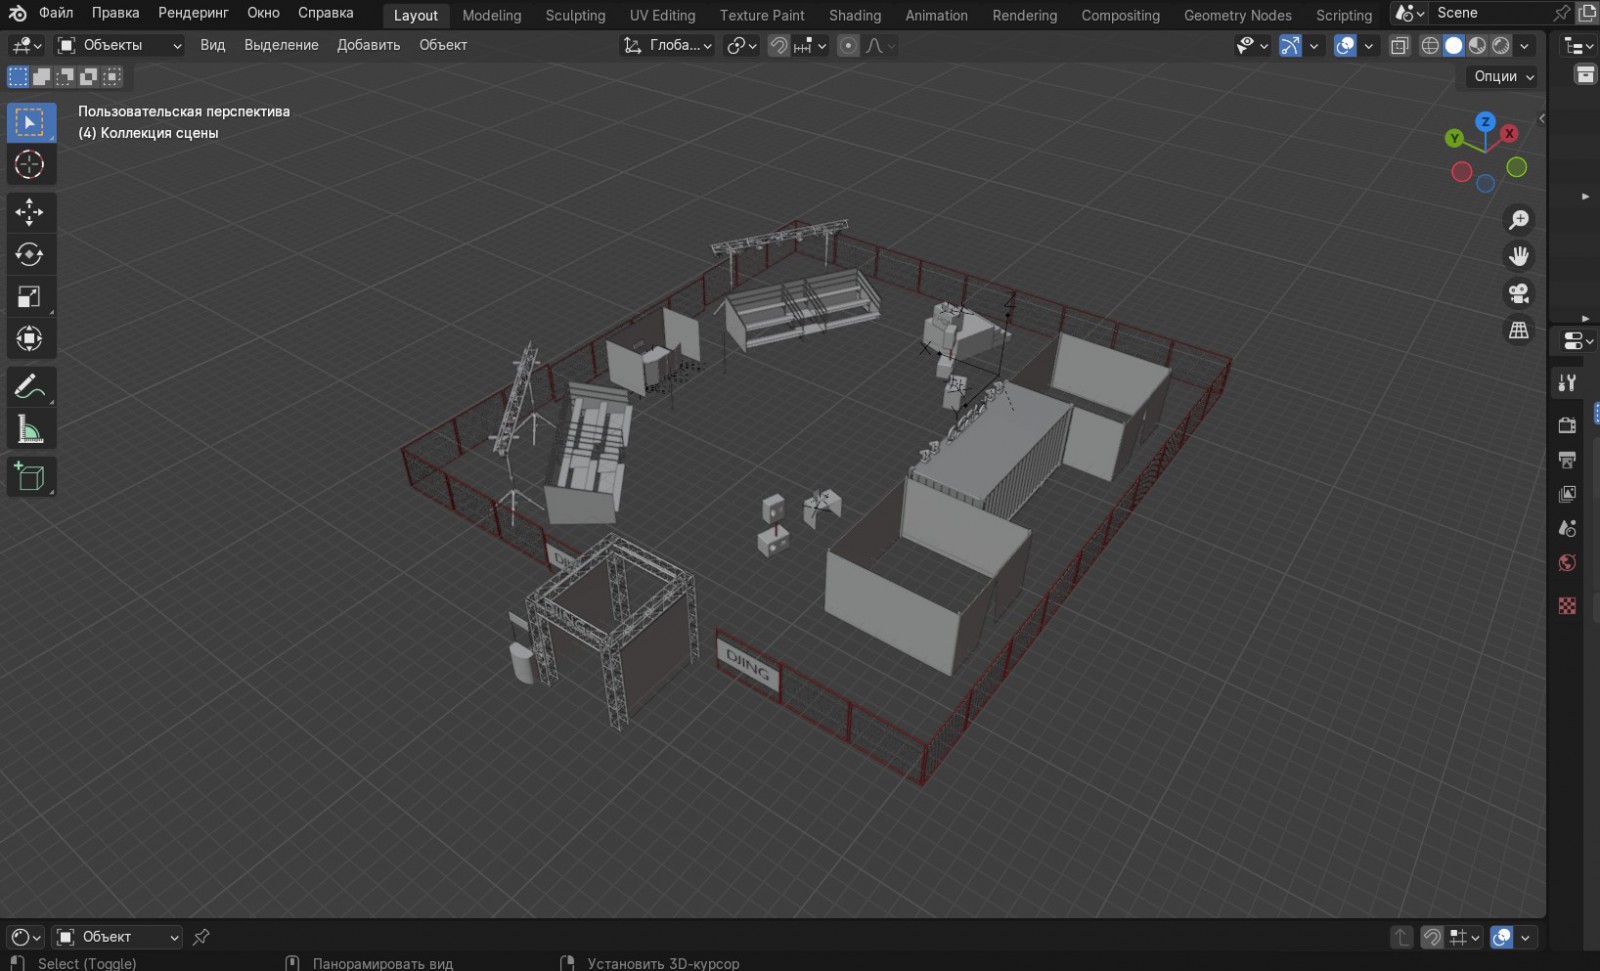Switch to Rendered viewport shading

click(1501, 45)
